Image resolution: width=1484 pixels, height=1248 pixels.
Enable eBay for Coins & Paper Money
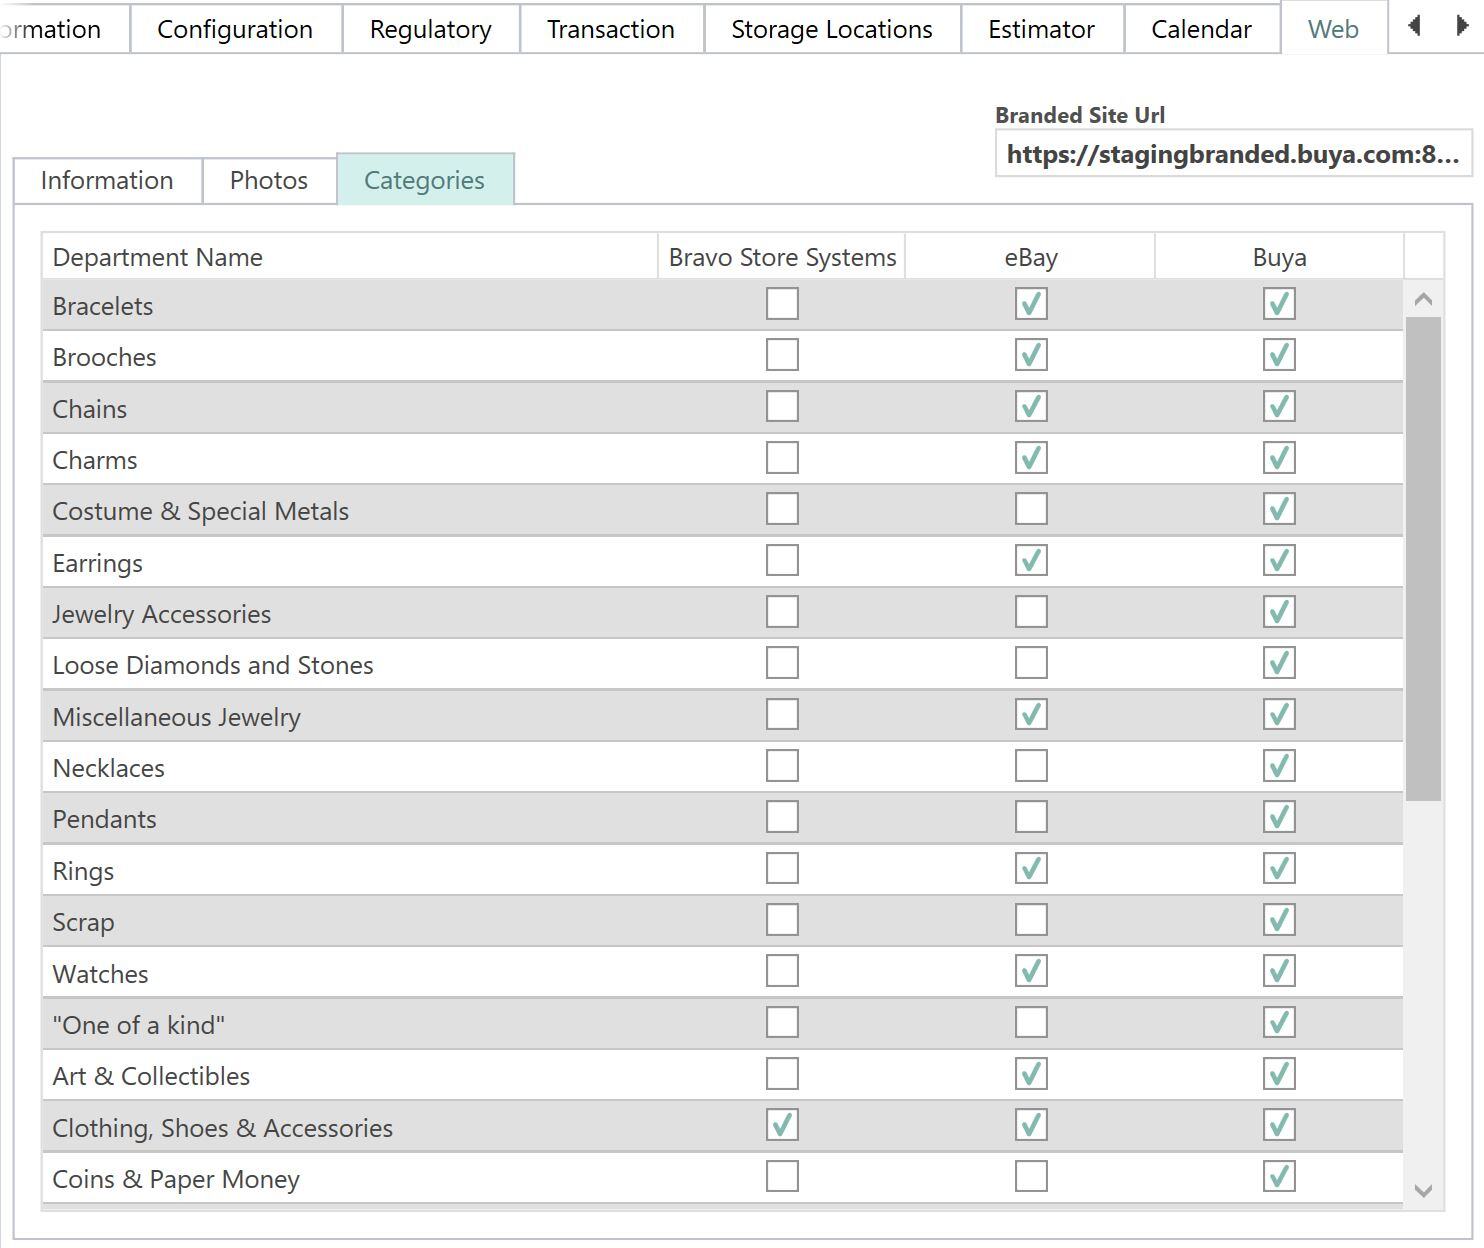pos(1031,1177)
